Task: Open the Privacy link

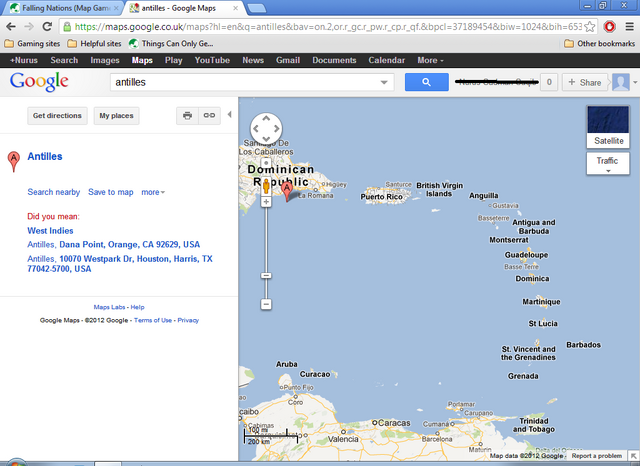Action: [188, 320]
